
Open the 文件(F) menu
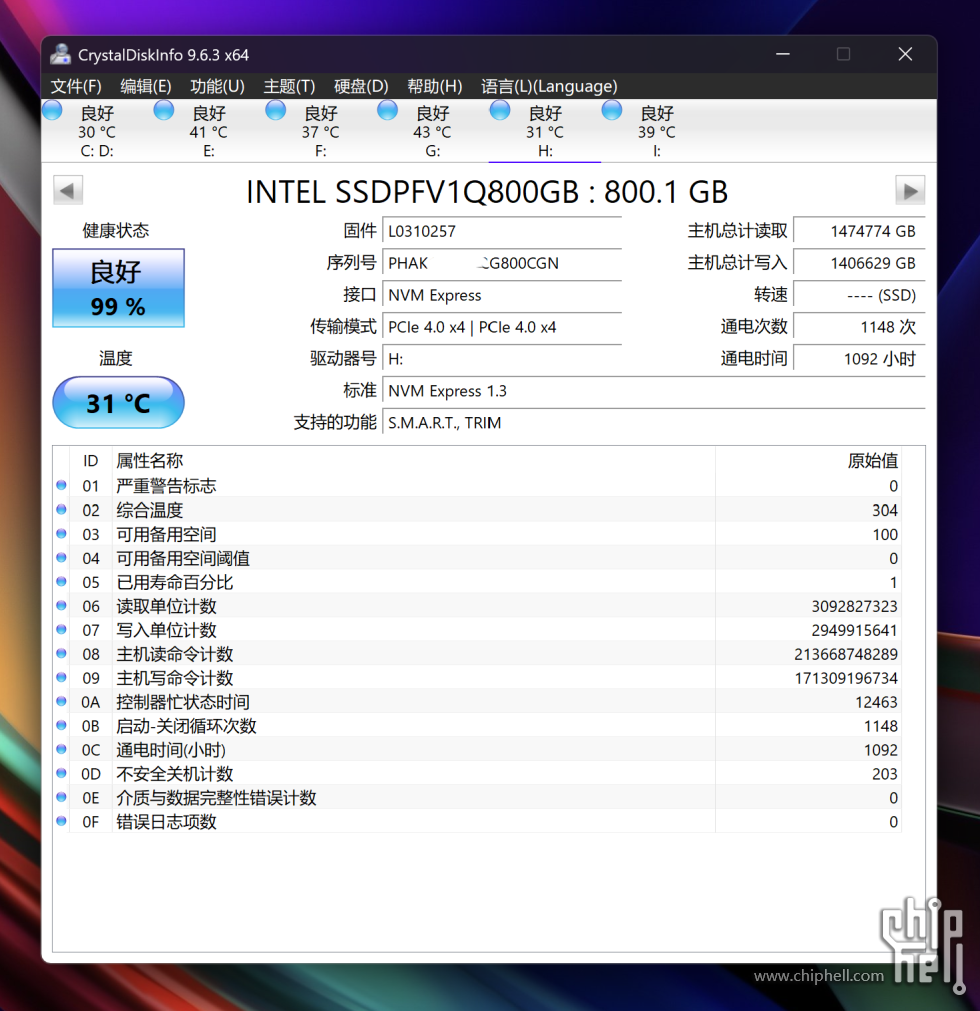[76, 86]
